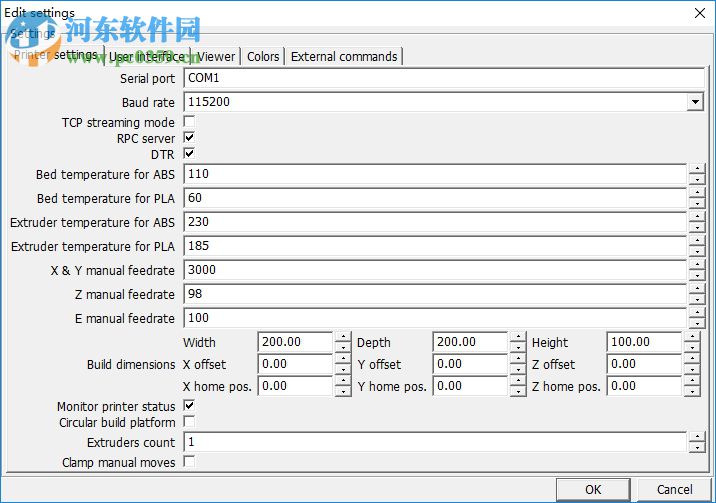This screenshot has width=716, height=503.
Task: Increase Y home pos. spinner
Action: (518, 381)
